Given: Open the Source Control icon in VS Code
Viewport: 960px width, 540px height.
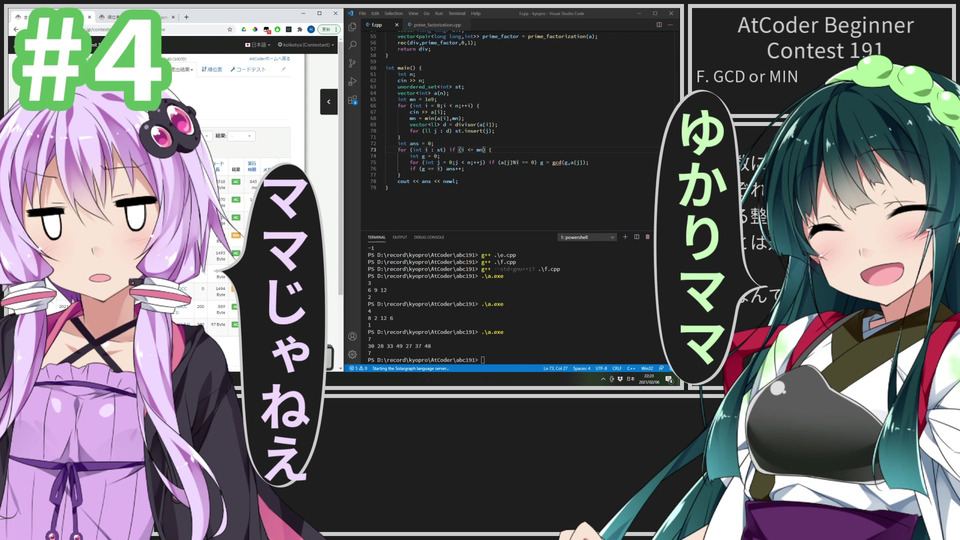Looking at the screenshot, I should pos(352,63).
